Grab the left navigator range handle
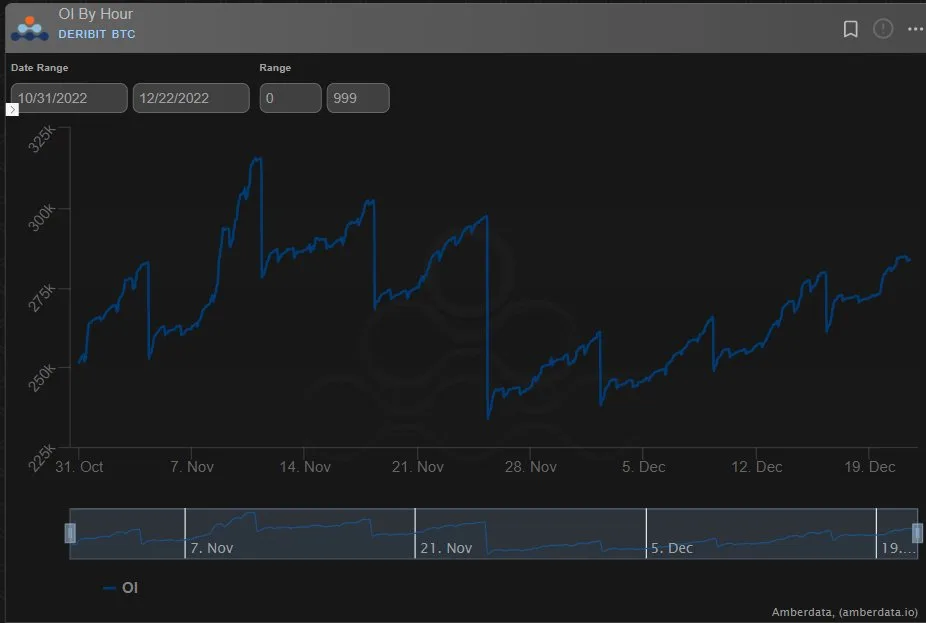Image resolution: width=926 pixels, height=623 pixels. tap(70, 533)
